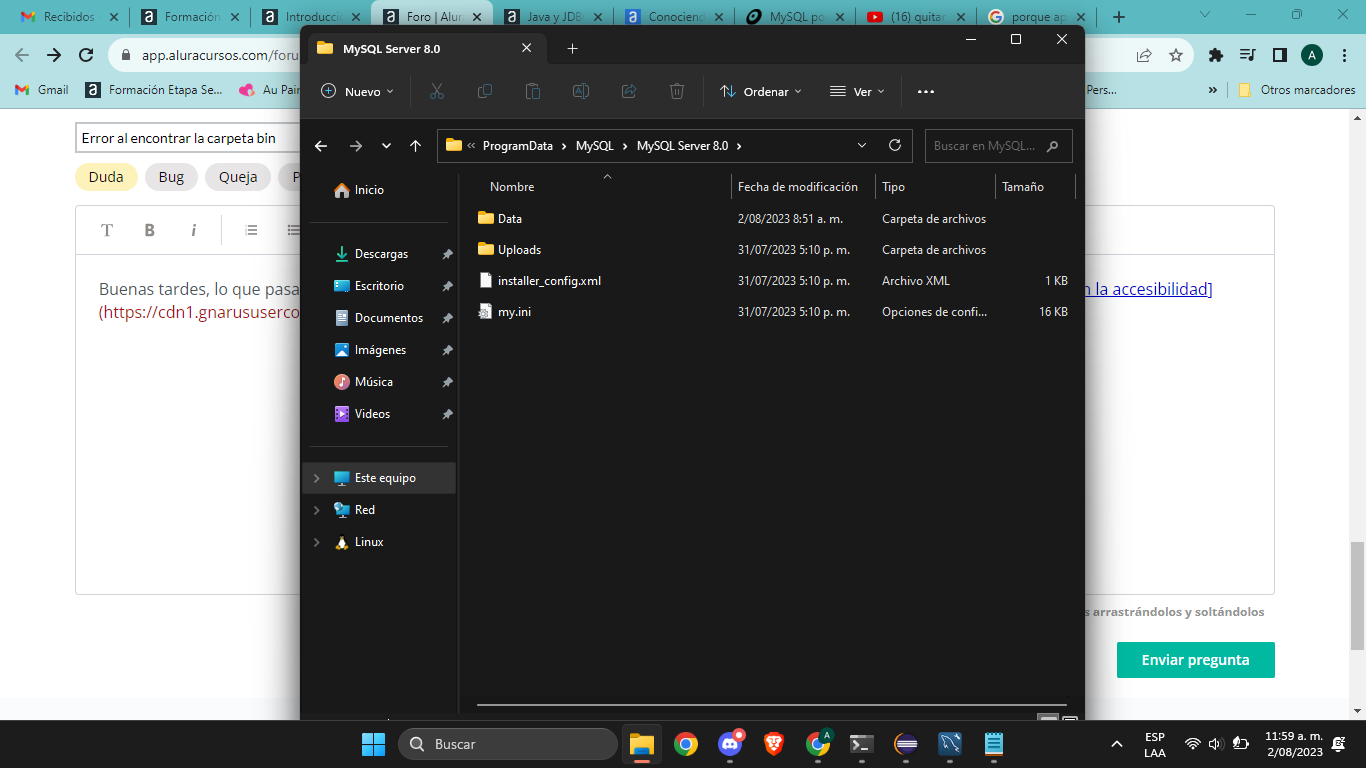Open the three-dots more options menu
1366x768 pixels.
(926, 91)
